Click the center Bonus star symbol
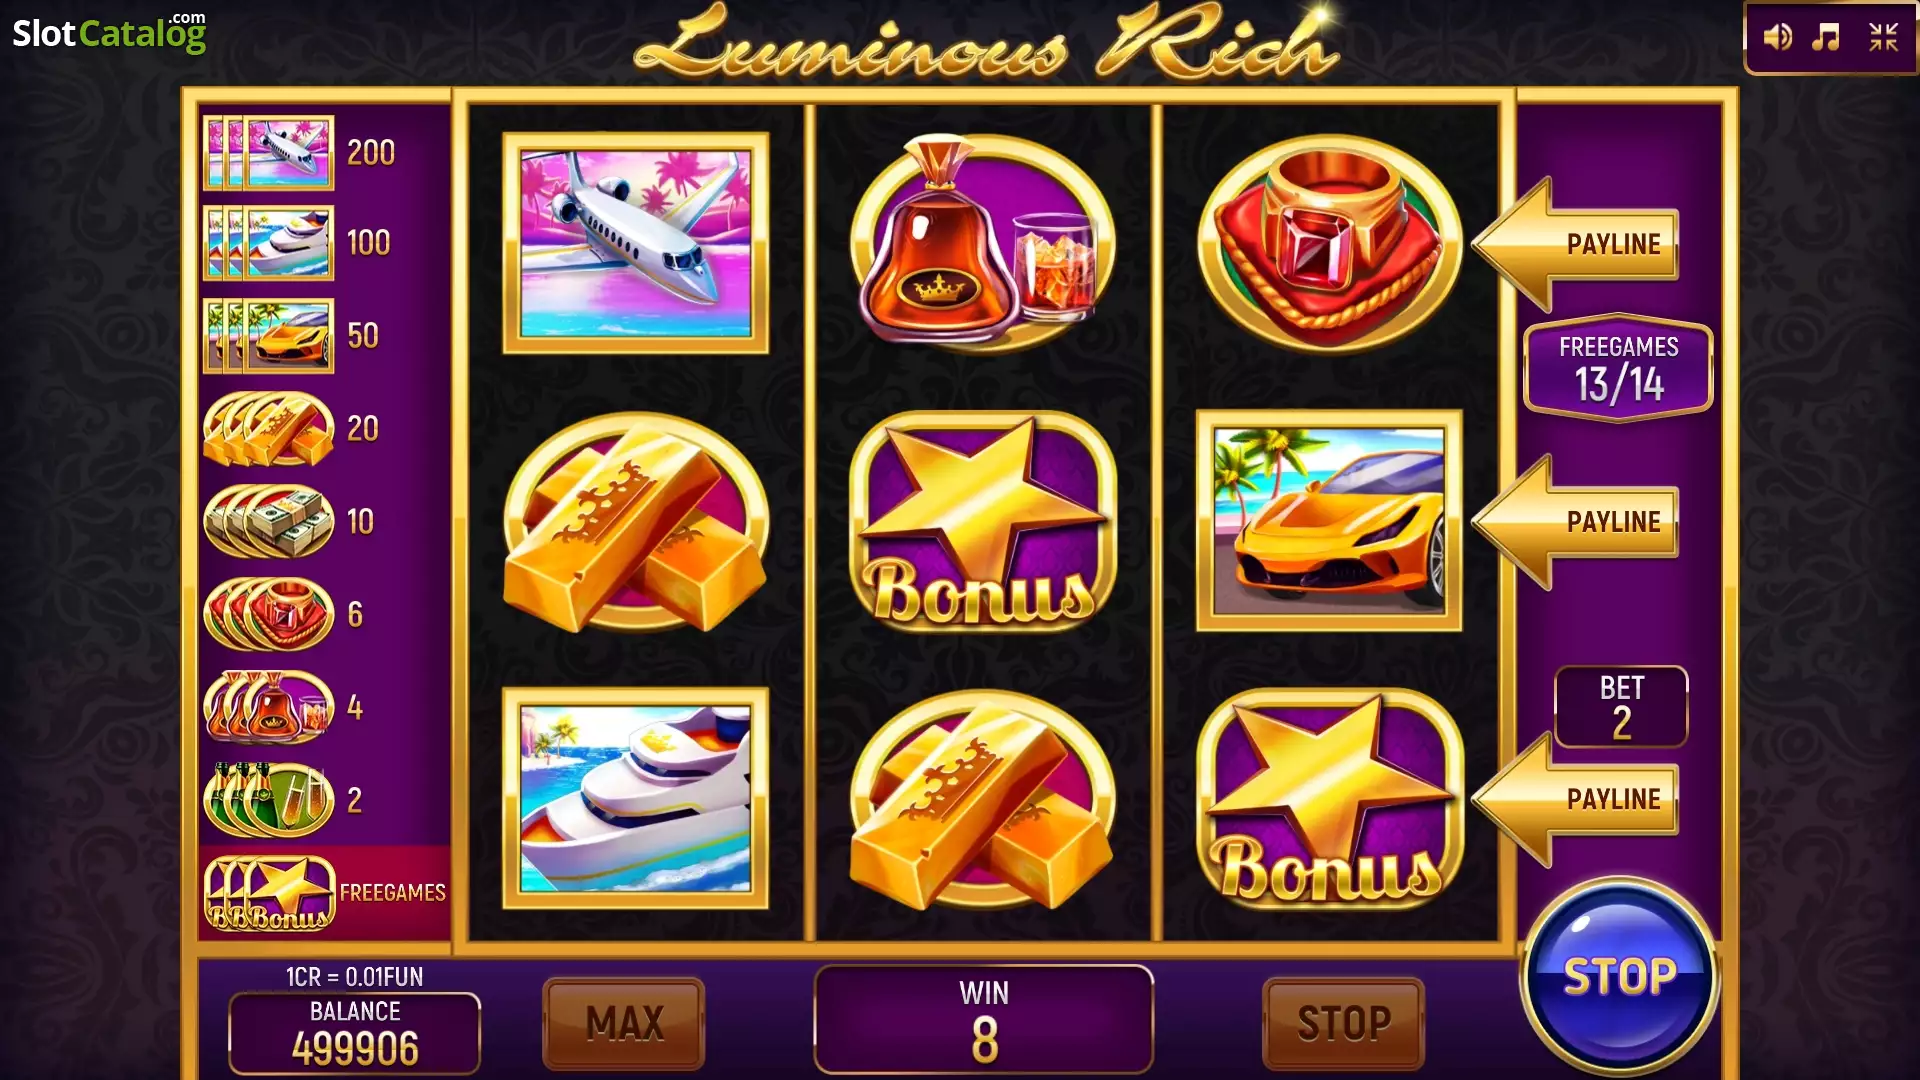The height and width of the screenshot is (1080, 1920). point(982,521)
